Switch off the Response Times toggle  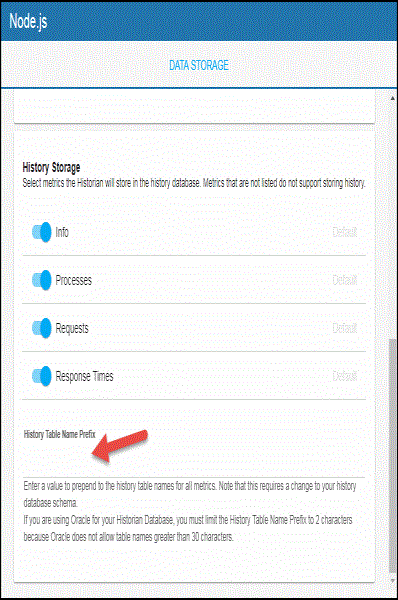[42, 376]
